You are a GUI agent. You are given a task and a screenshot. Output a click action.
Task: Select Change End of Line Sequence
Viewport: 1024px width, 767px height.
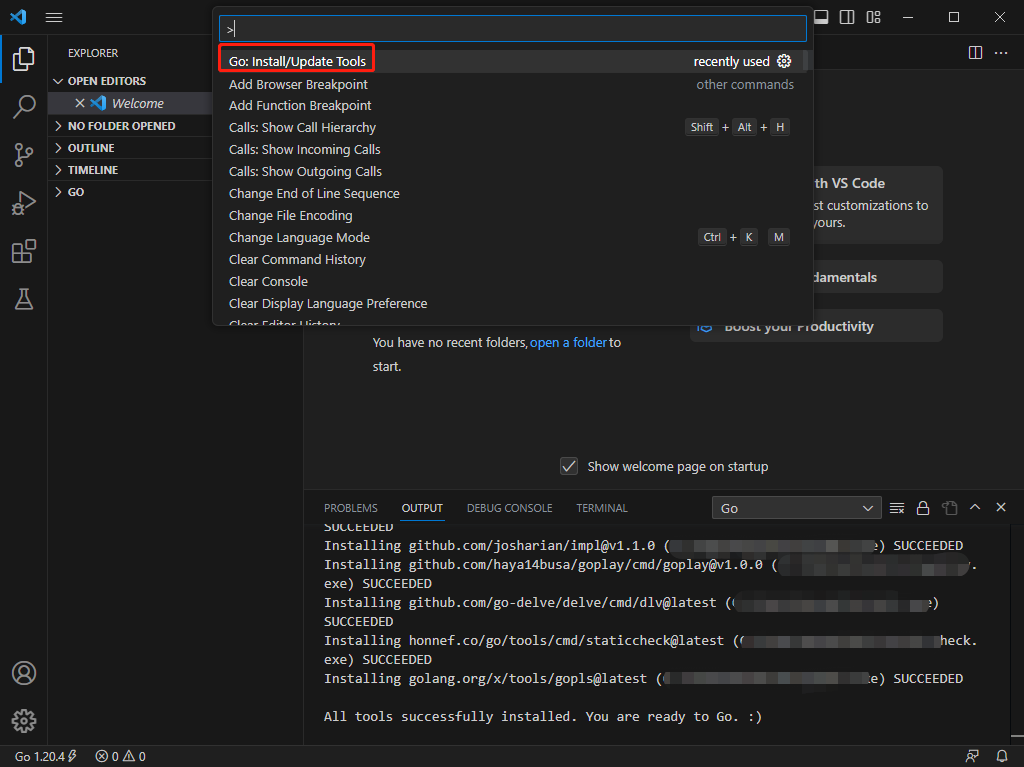pos(511,194)
